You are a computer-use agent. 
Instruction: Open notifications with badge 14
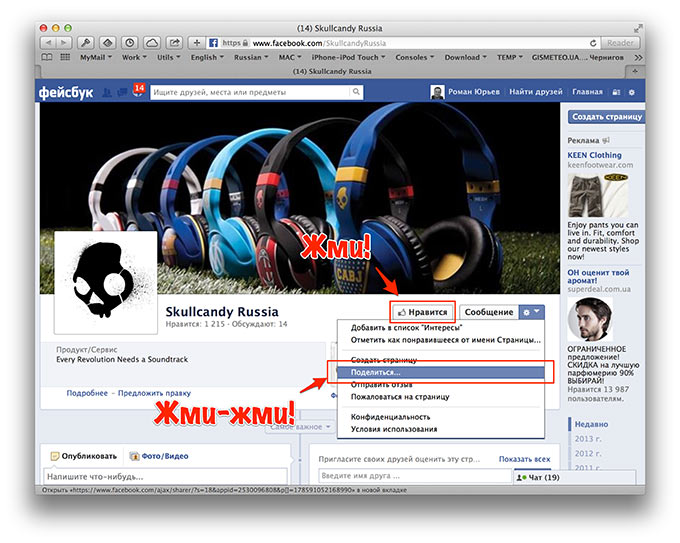coord(138,90)
